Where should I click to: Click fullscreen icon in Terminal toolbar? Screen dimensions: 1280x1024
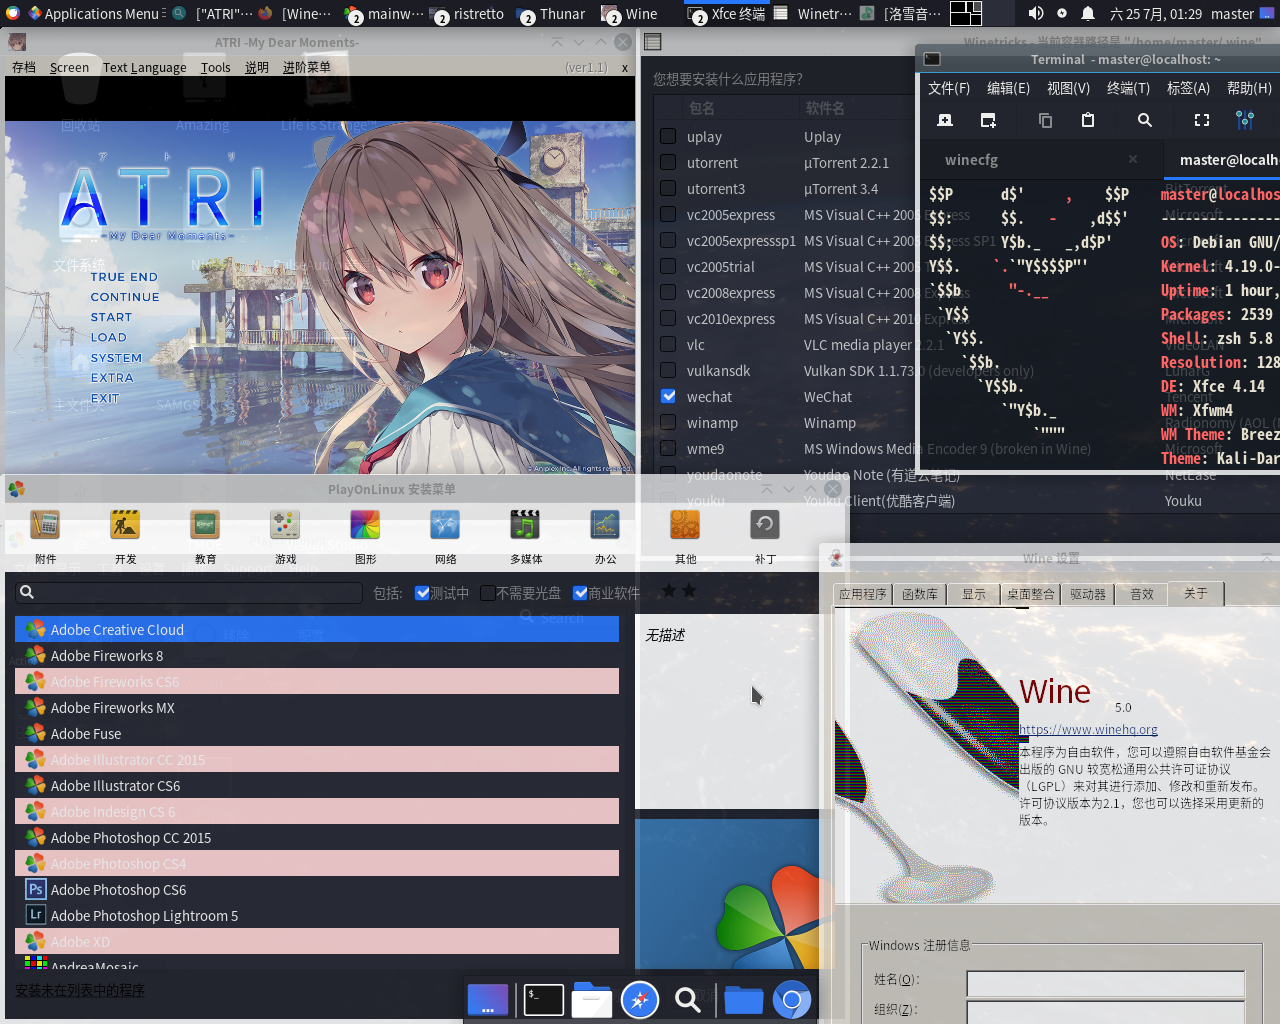coord(1202,120)
